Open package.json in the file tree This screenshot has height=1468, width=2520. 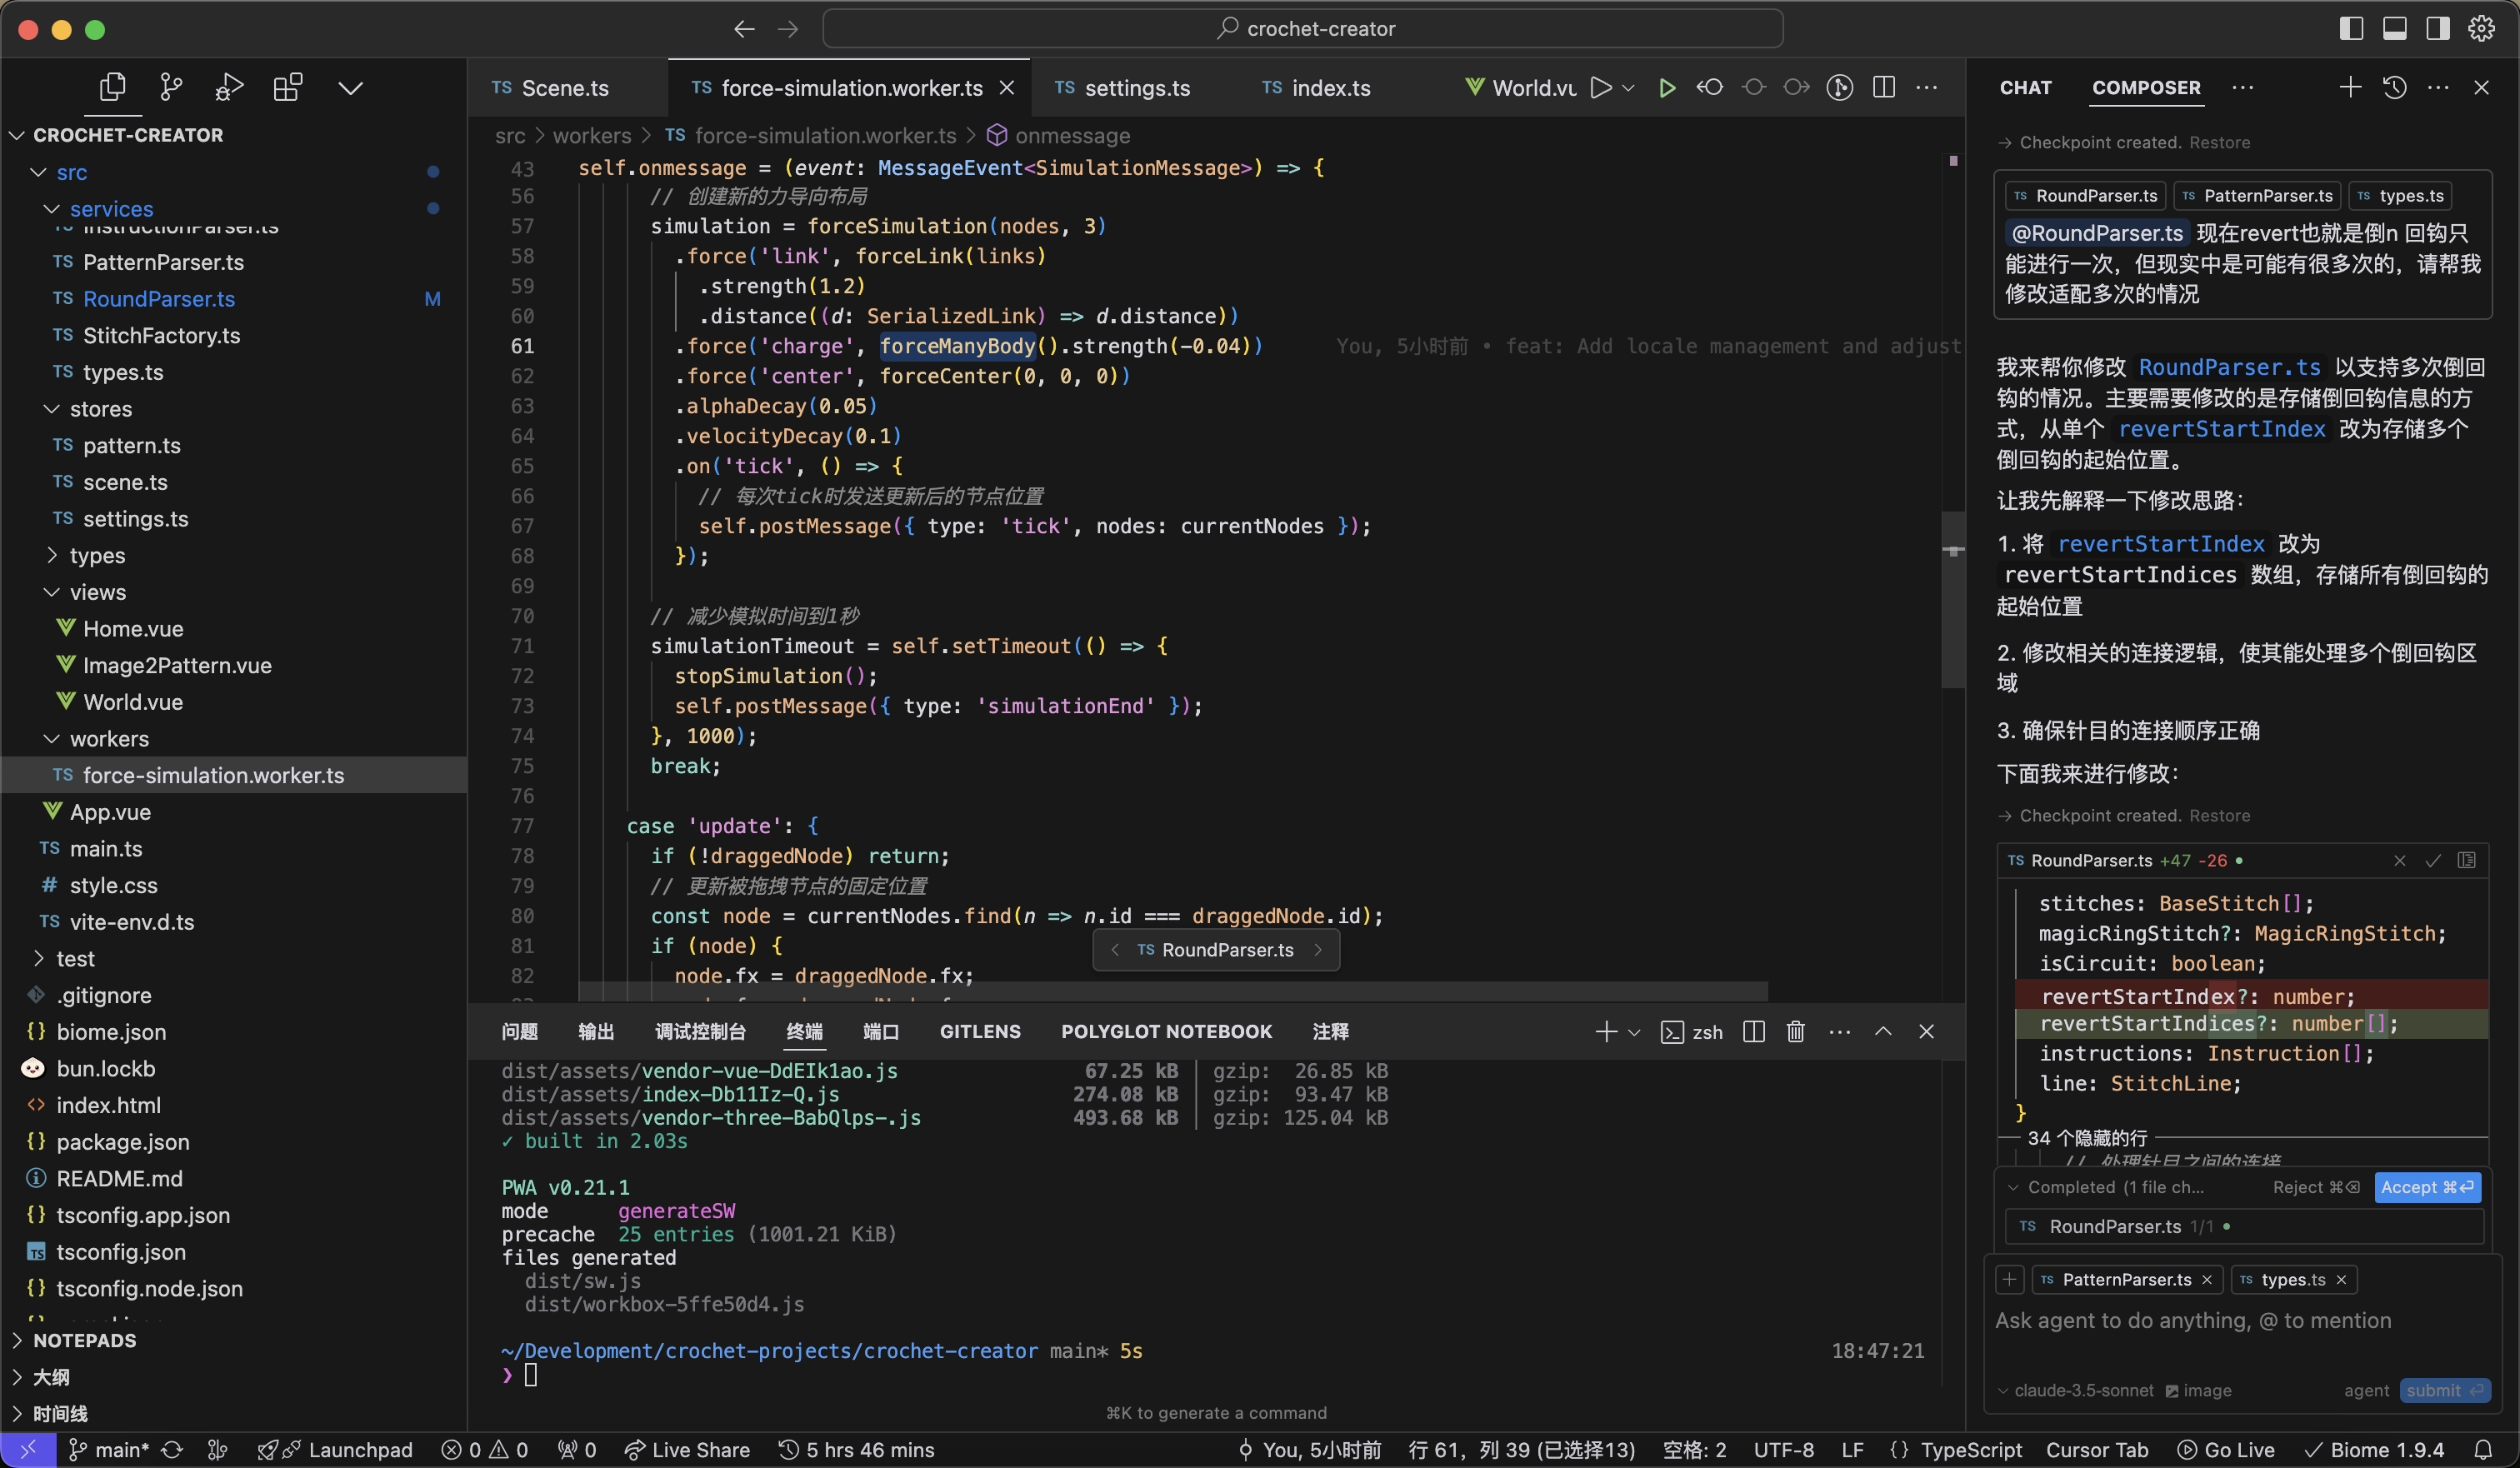tap(122, 1142)
